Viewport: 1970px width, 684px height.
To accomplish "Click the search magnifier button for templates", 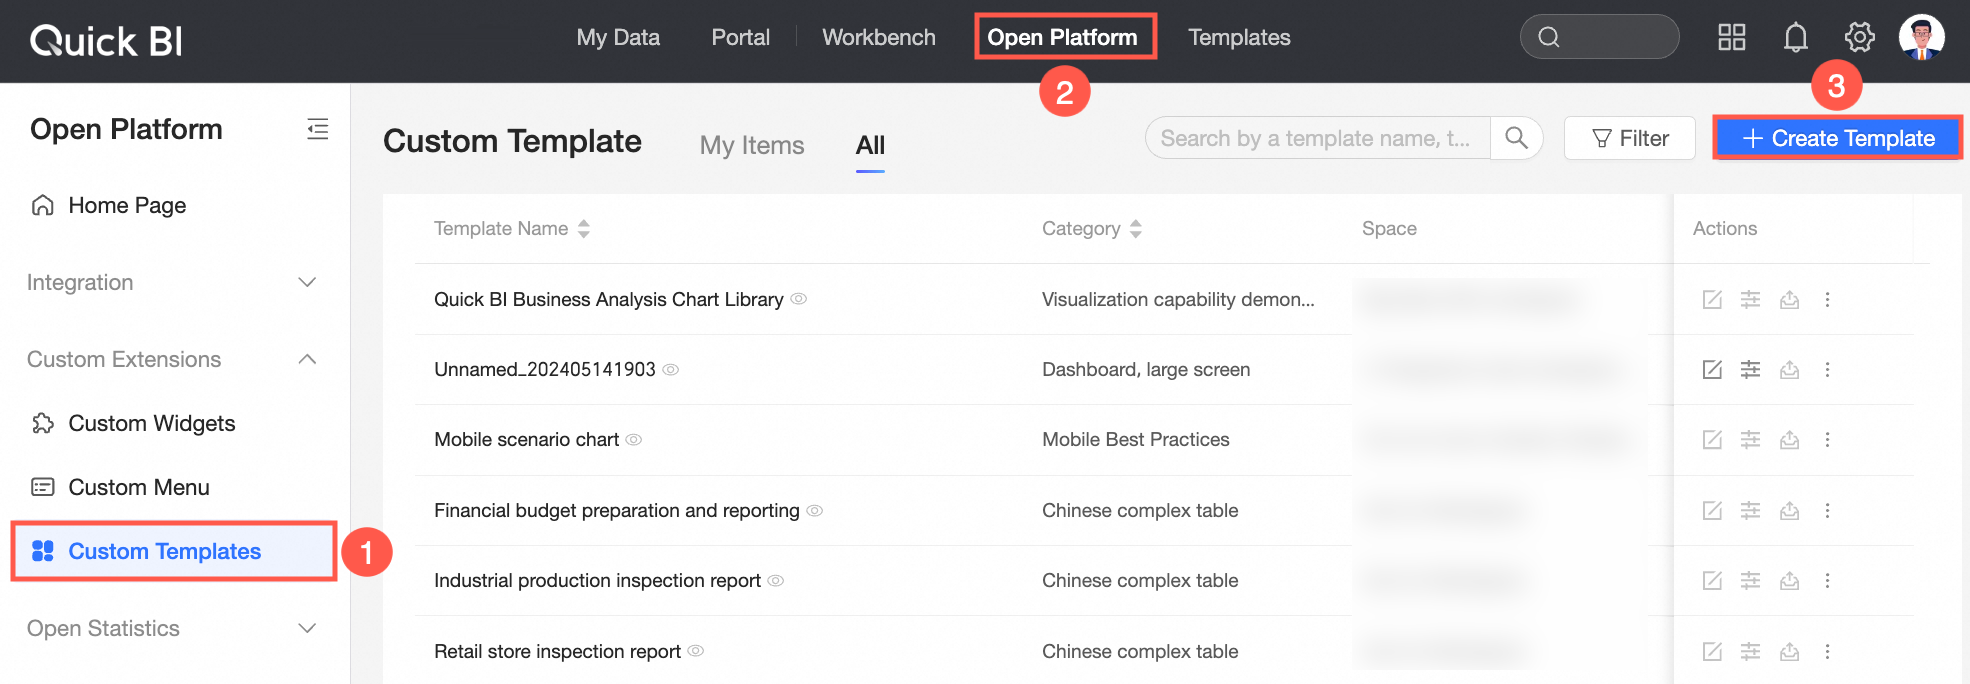I will [1516, 138].
